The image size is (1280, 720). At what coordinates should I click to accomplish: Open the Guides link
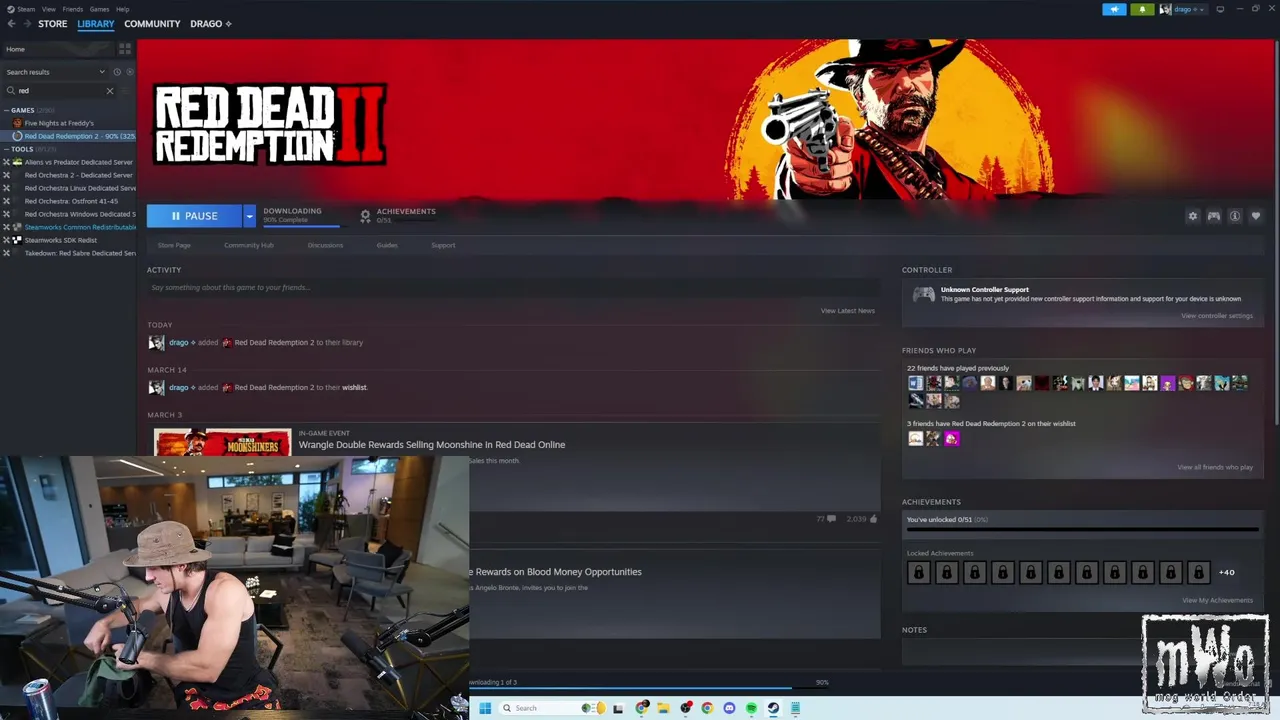(x=387, y=245)
